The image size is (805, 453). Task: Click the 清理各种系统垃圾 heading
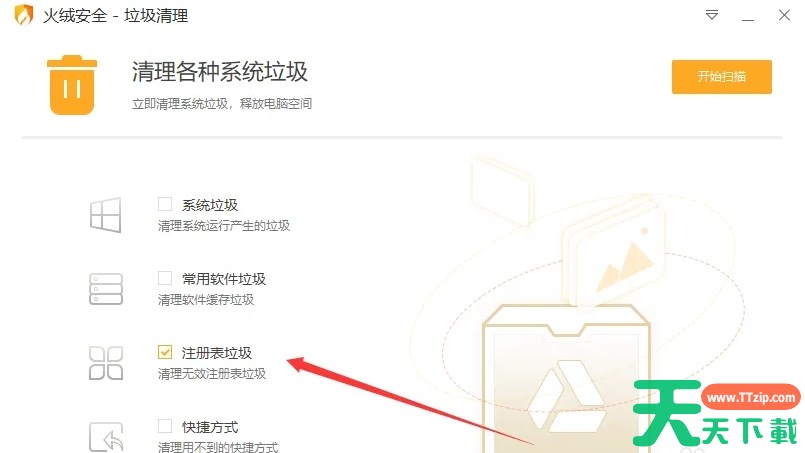pyautogui.click(x=219, y=71)
